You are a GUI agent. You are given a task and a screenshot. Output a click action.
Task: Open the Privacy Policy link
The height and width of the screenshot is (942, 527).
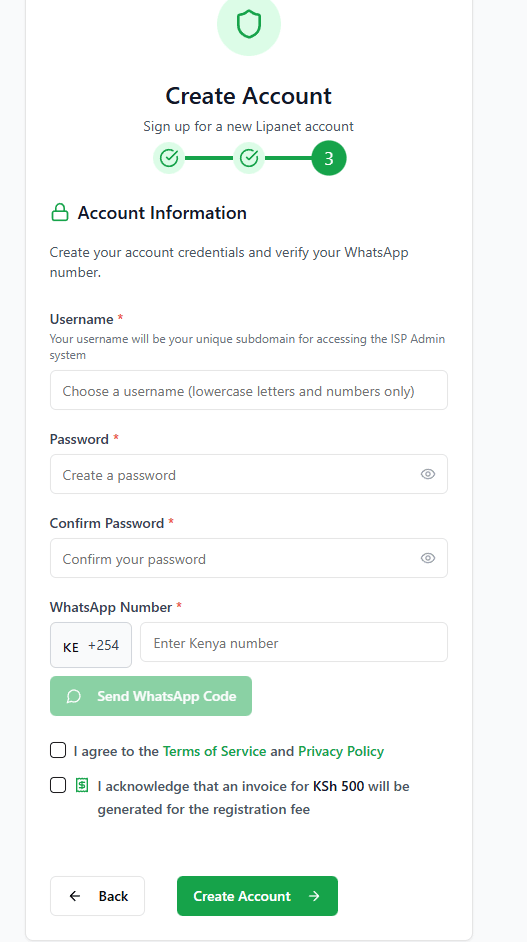point(341,751)
